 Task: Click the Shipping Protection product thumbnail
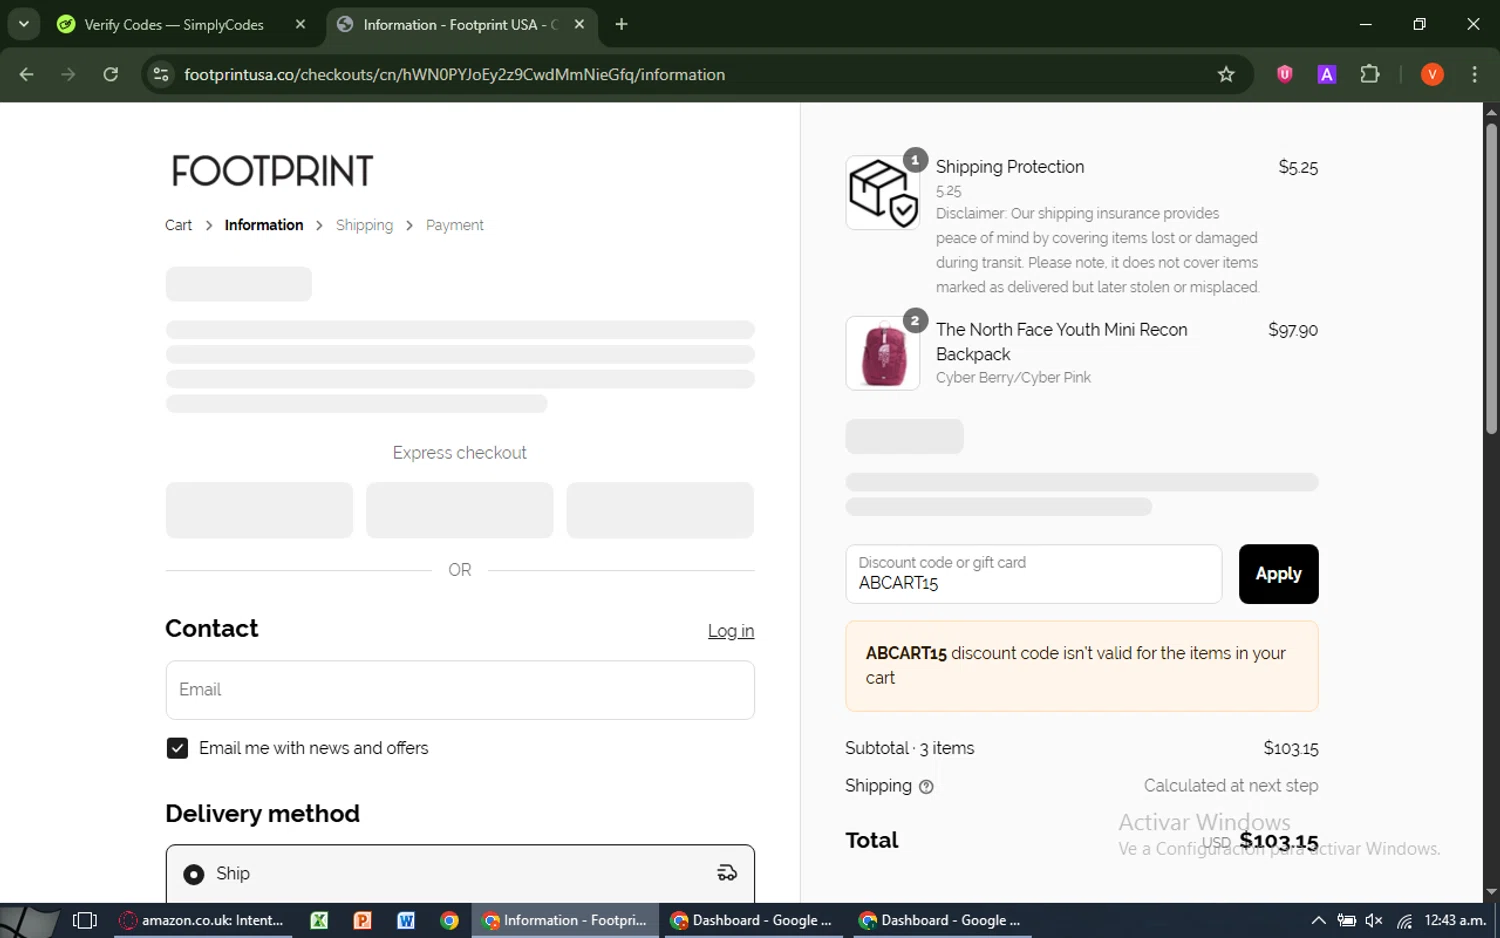882,192
